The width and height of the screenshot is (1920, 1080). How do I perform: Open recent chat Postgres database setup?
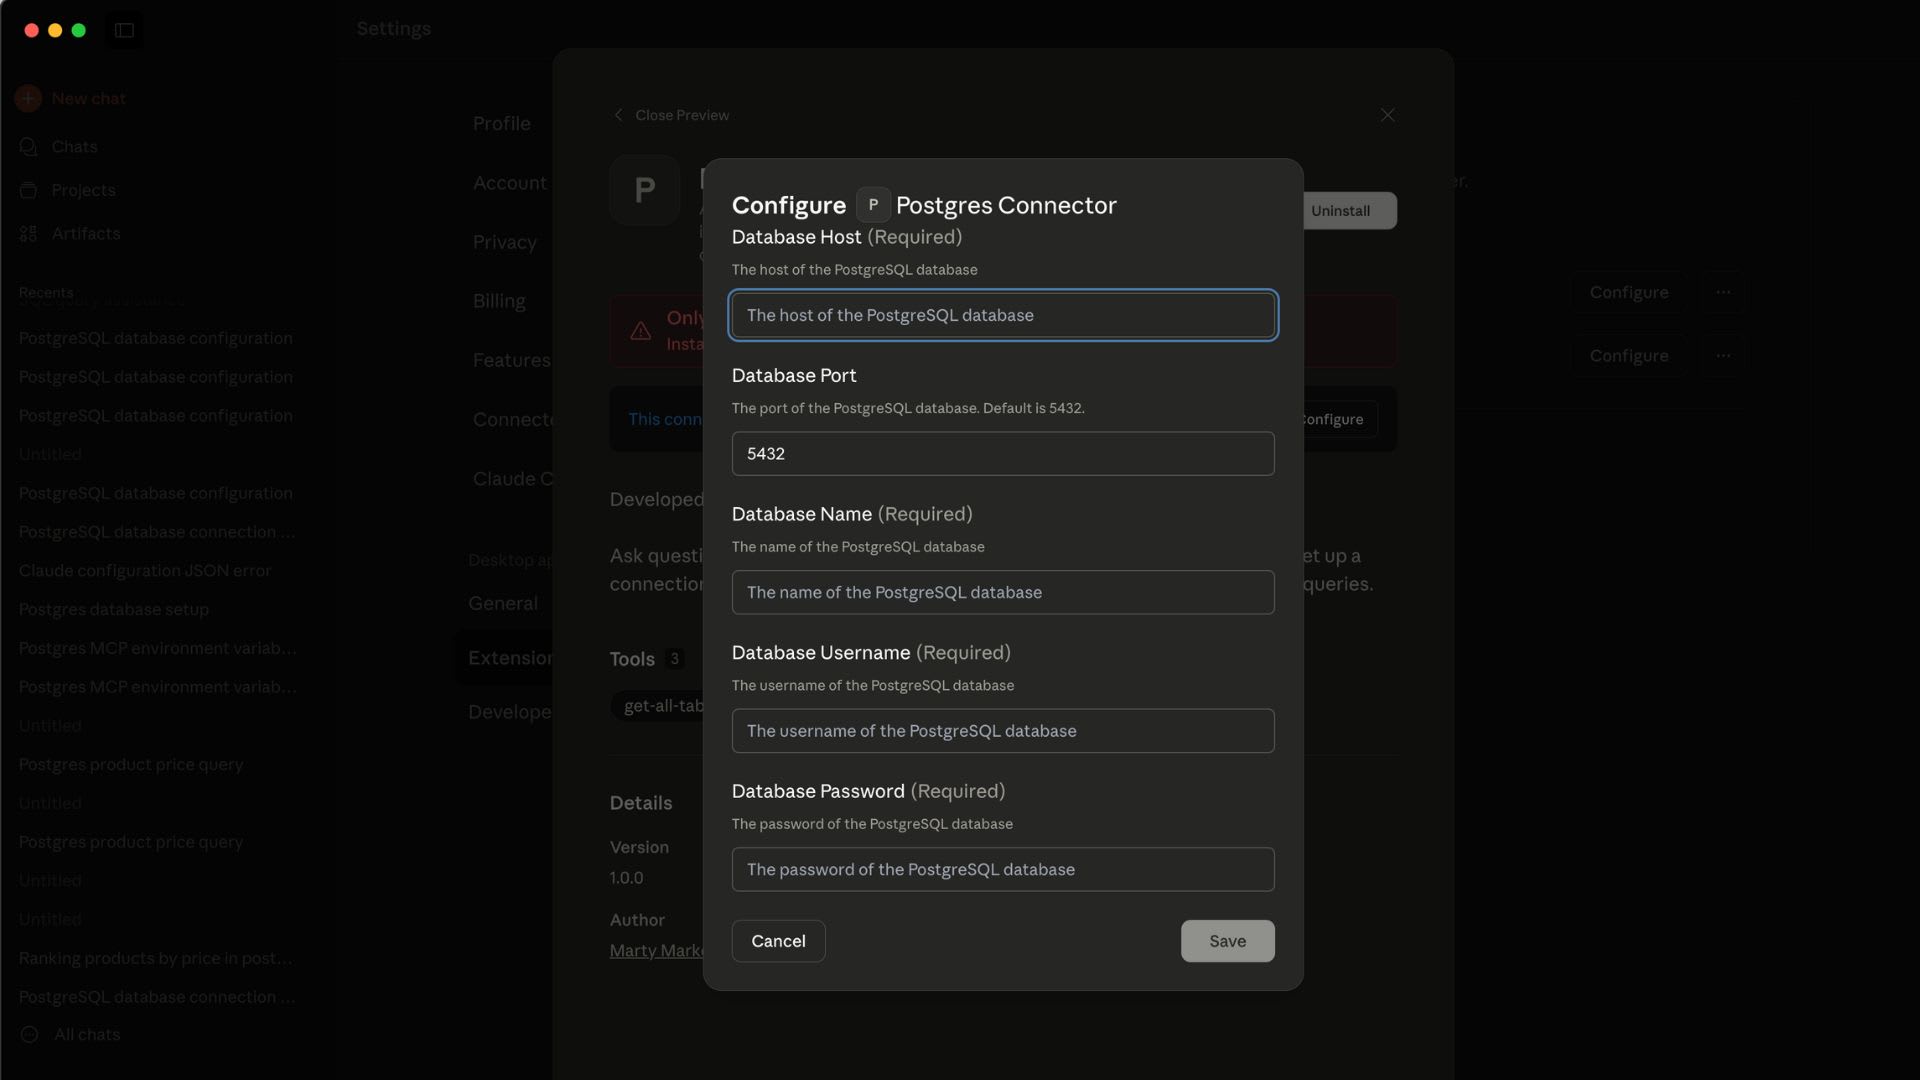tap(113, 610)
